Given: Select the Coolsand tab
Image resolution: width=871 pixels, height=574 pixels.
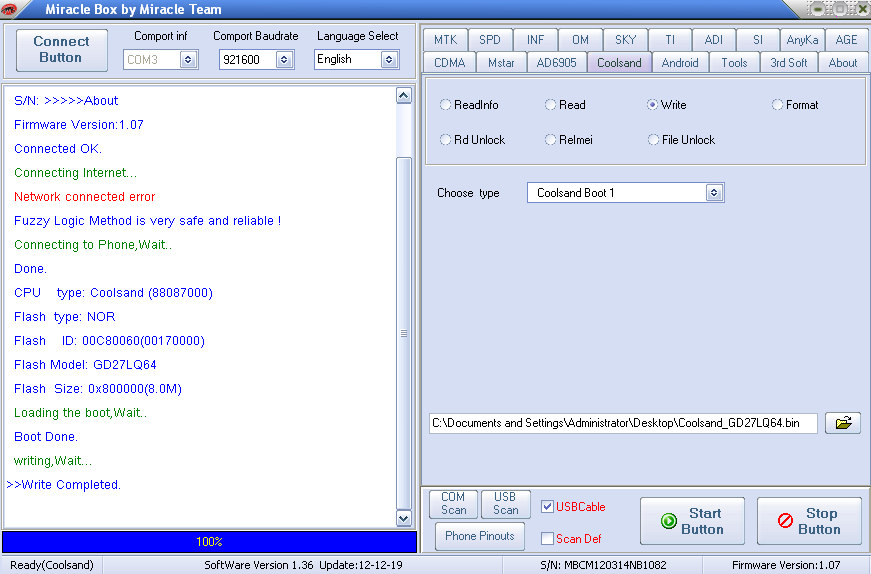Looking at the screenshot, I should click(619, 63).
